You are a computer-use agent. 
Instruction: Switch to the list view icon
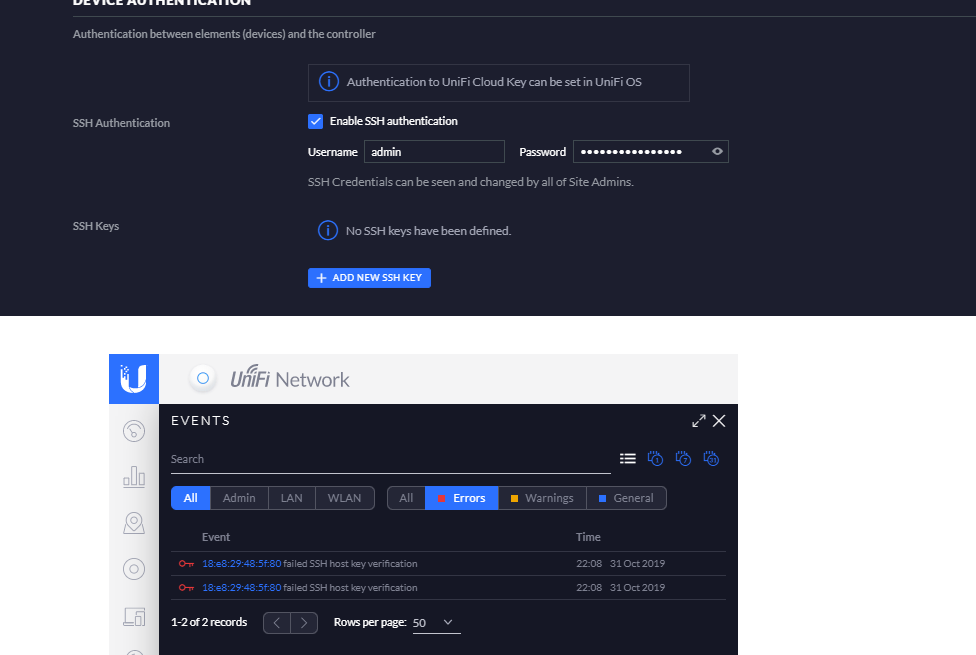coord(628,459)
